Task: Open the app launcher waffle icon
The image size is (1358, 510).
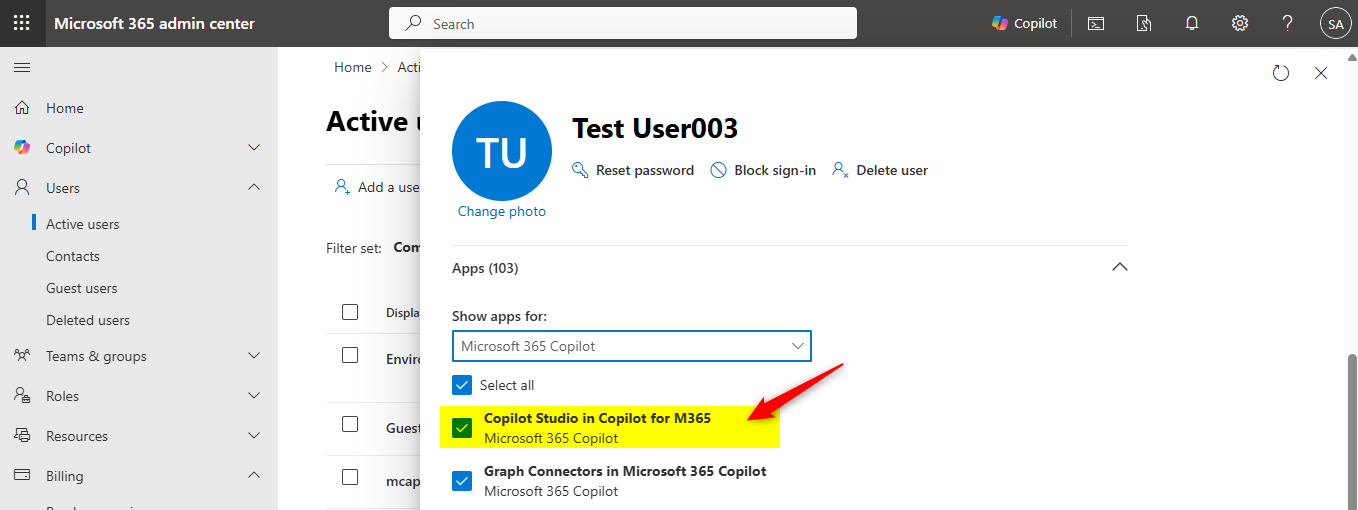Action: coord(22,23)
